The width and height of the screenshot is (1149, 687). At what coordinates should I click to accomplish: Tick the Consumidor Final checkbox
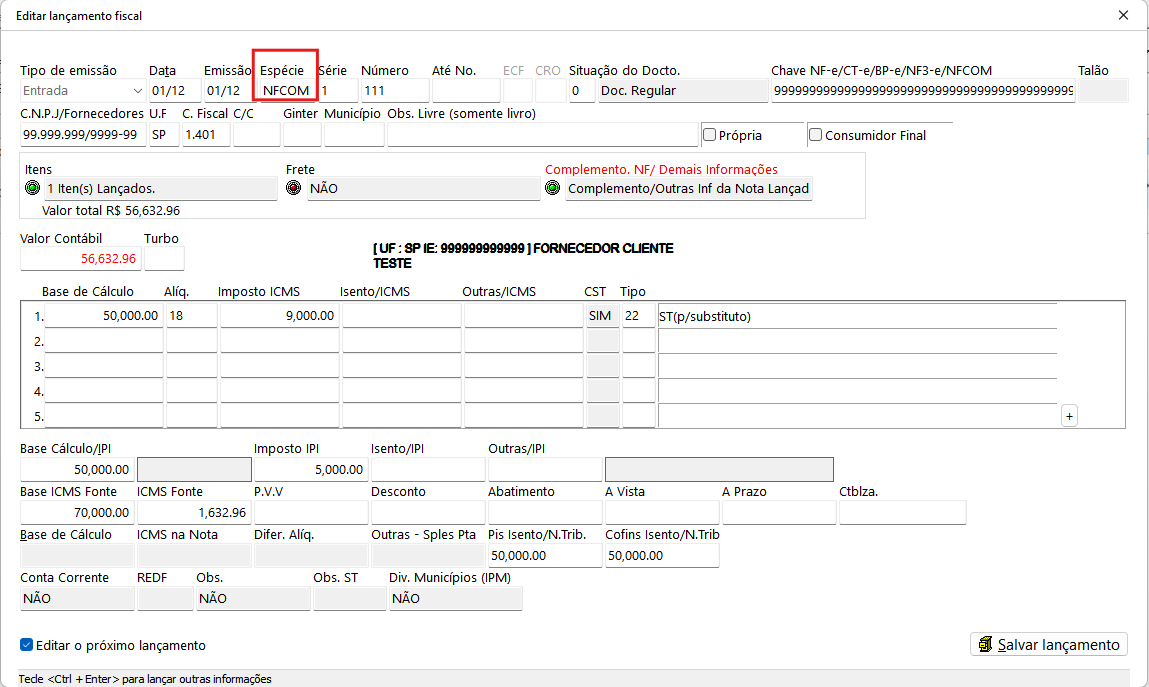[x=815, y=135]
